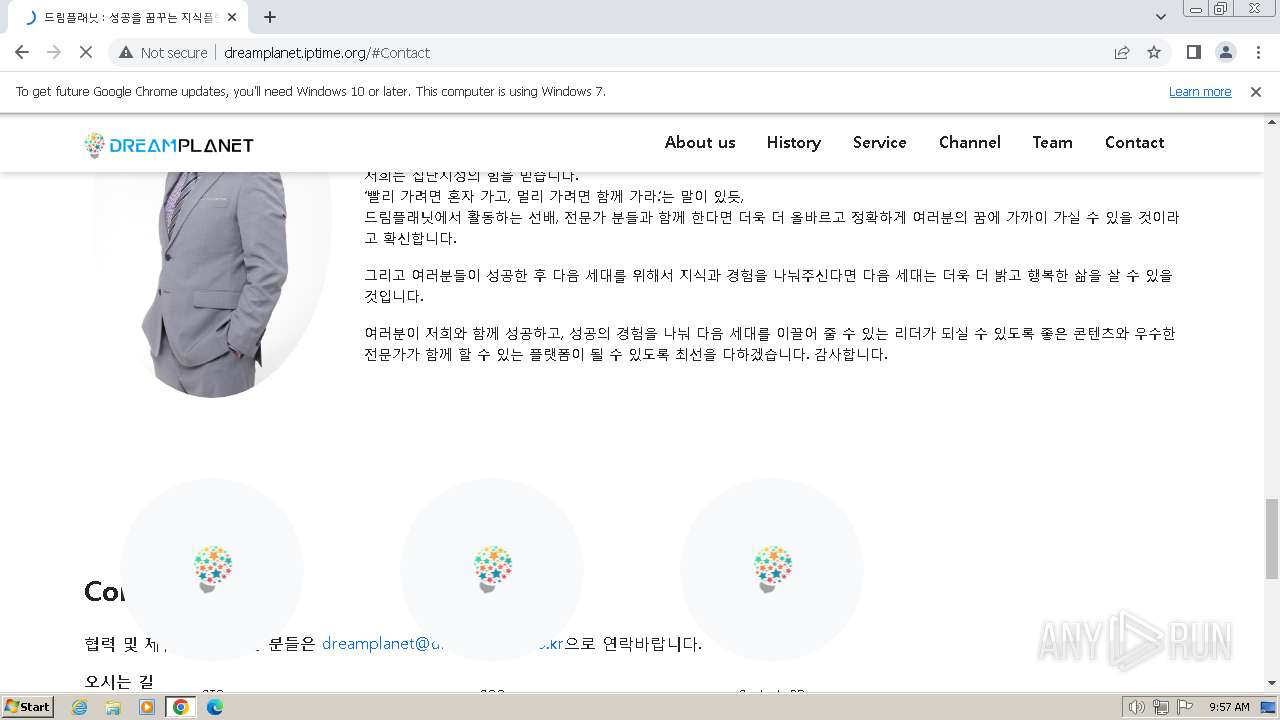Click the scrollbar up arrow
The width and height of the screenshot is (1280, 720).
point(1272,122)
